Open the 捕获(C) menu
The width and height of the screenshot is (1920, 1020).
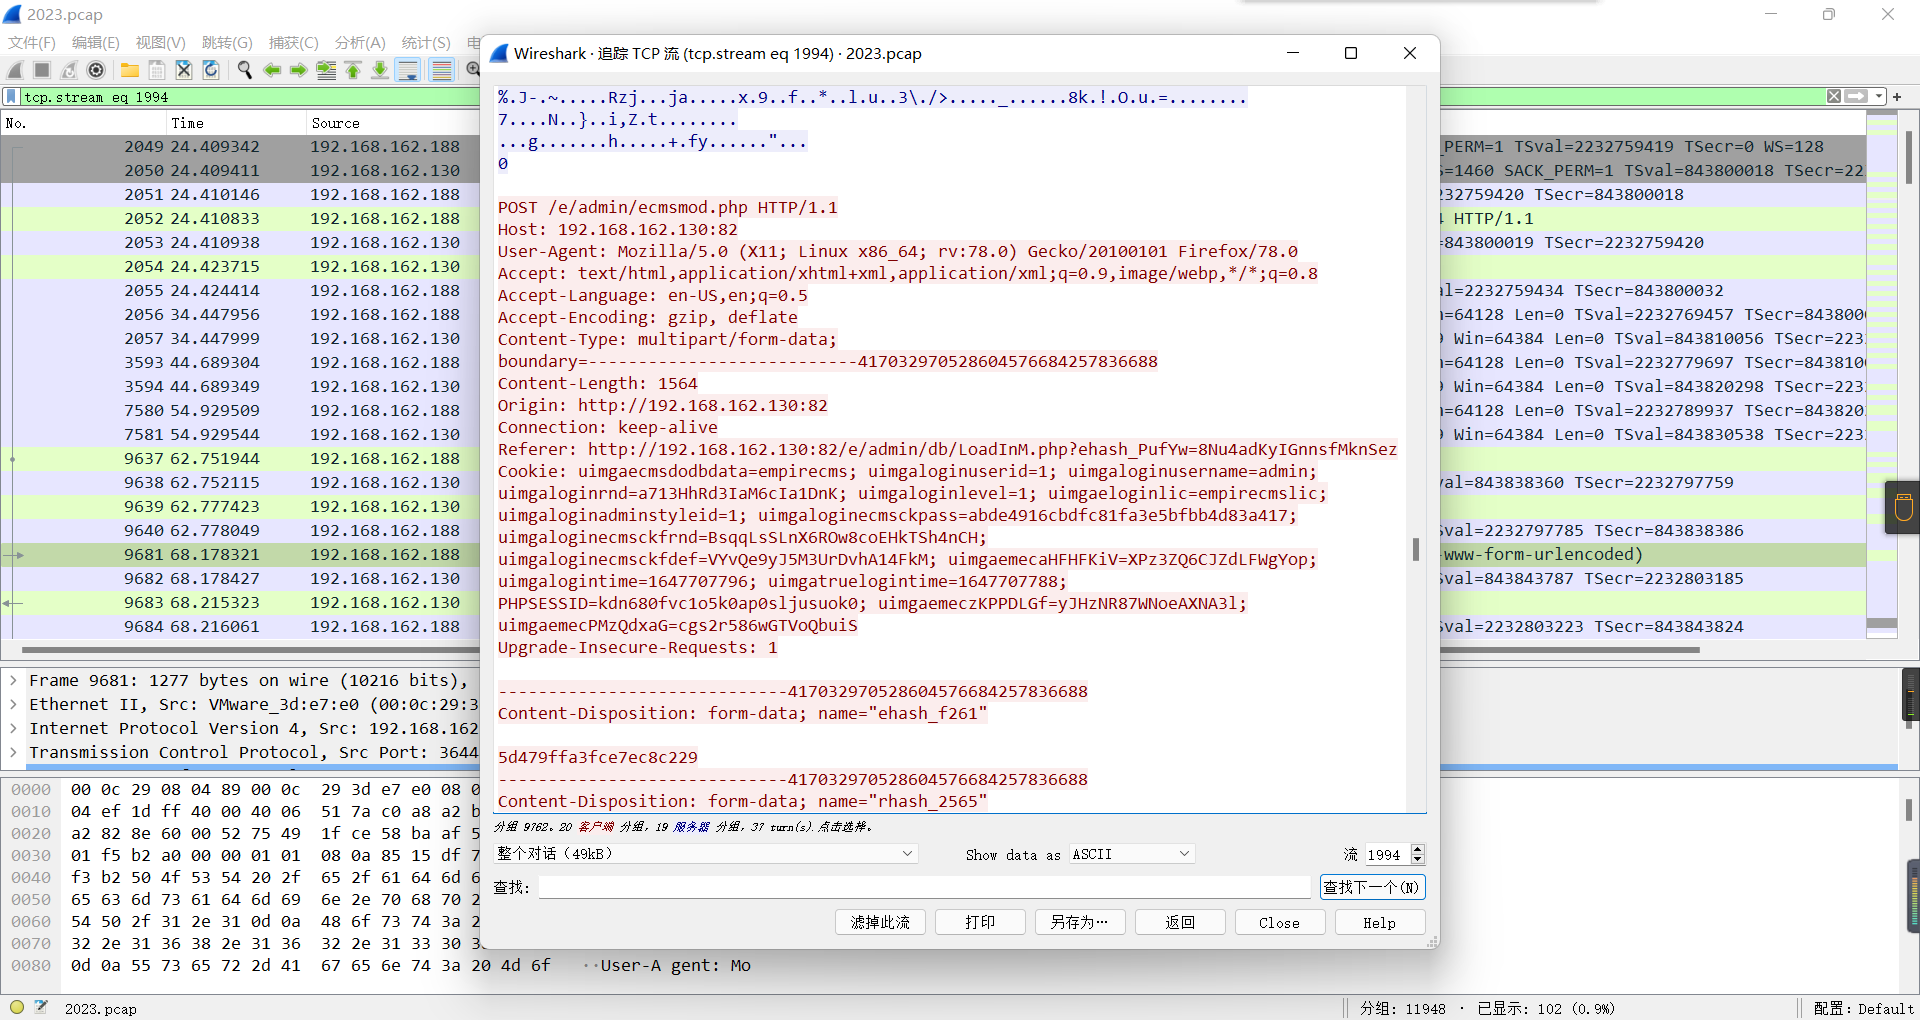pos(294,42)
